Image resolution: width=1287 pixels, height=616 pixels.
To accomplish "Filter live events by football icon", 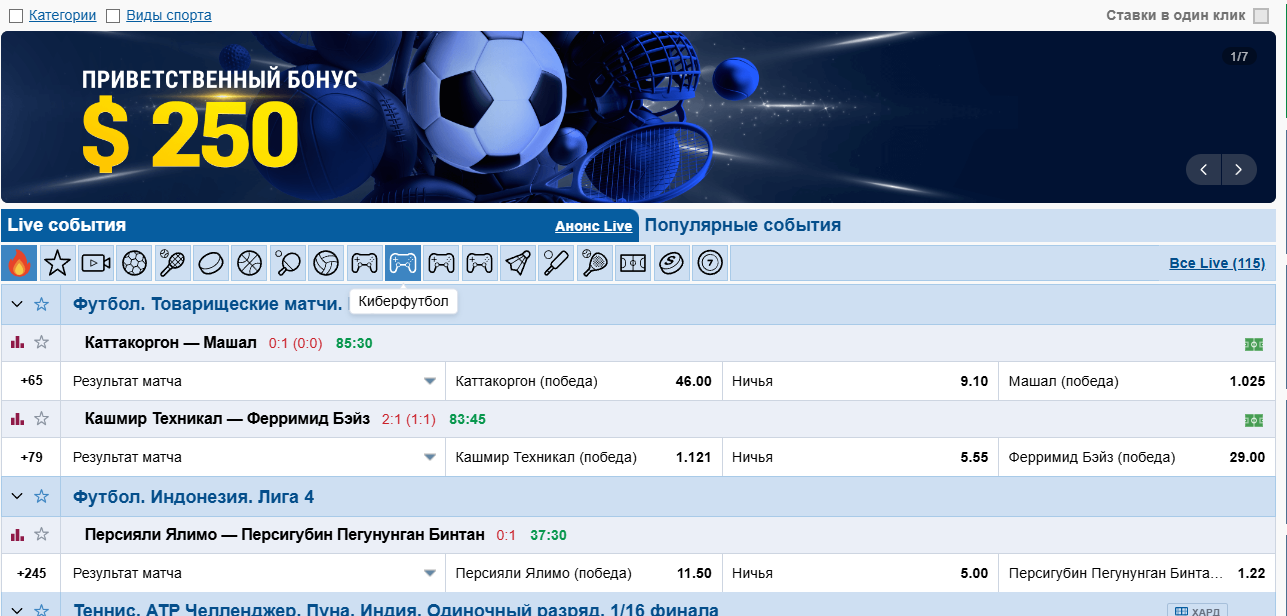I will [134, 263].
